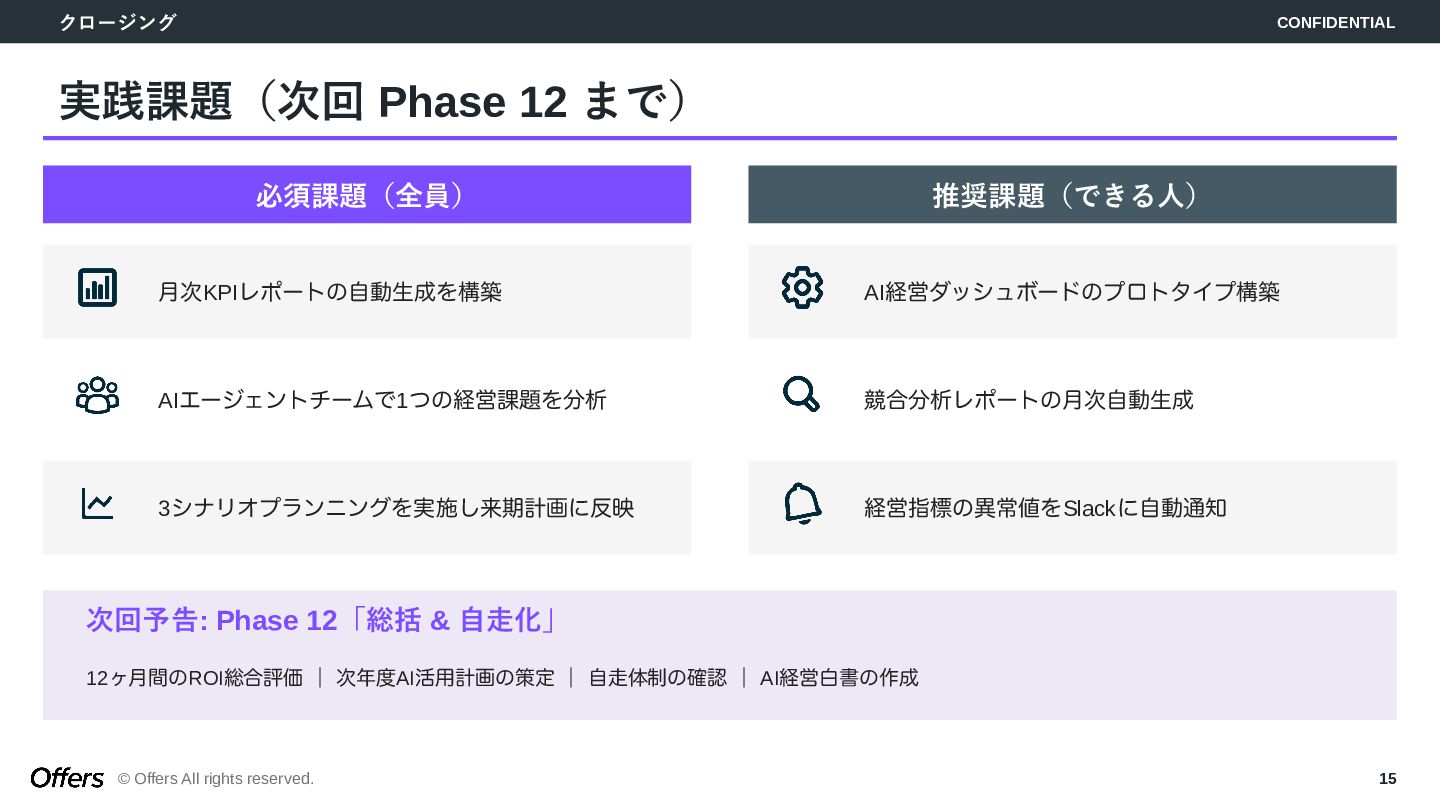Click 経営指標の異常値をSlackに自動通知 text

(x=1045, y=508)
